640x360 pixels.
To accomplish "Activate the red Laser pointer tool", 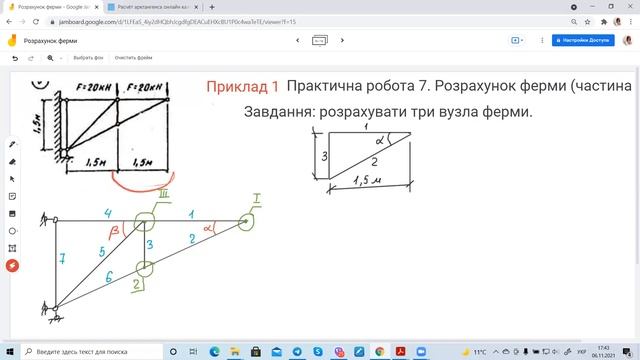I will pos(12,266).
